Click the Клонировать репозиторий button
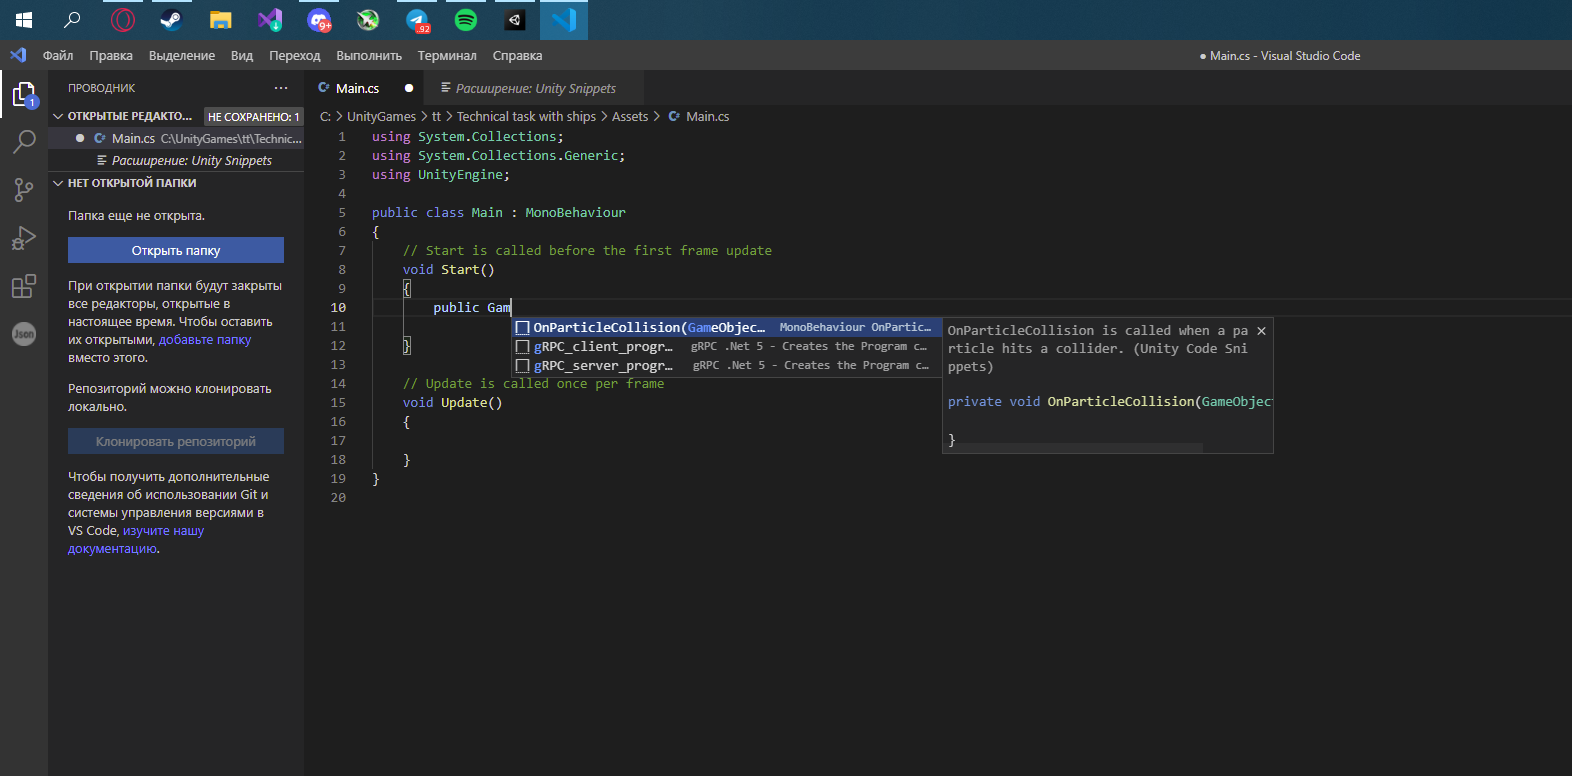Viewport: 1572px width, 776px height. coord(176,441)
